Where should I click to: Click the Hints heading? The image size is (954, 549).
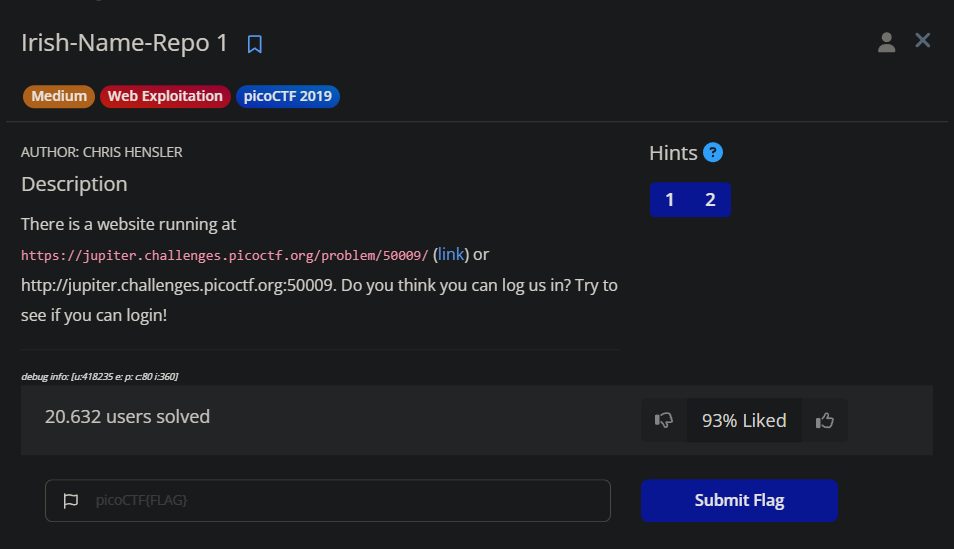673,153
